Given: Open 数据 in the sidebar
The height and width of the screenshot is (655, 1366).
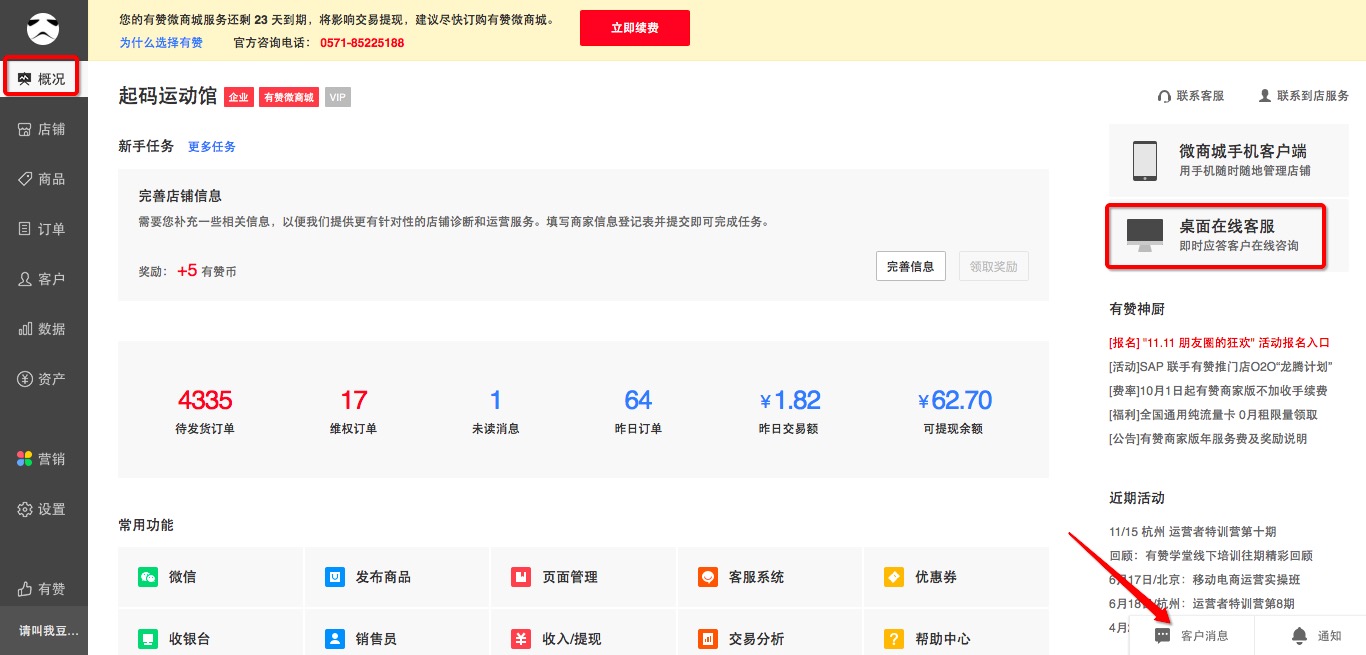Looking at the screenshot, I should pos(43,329).
